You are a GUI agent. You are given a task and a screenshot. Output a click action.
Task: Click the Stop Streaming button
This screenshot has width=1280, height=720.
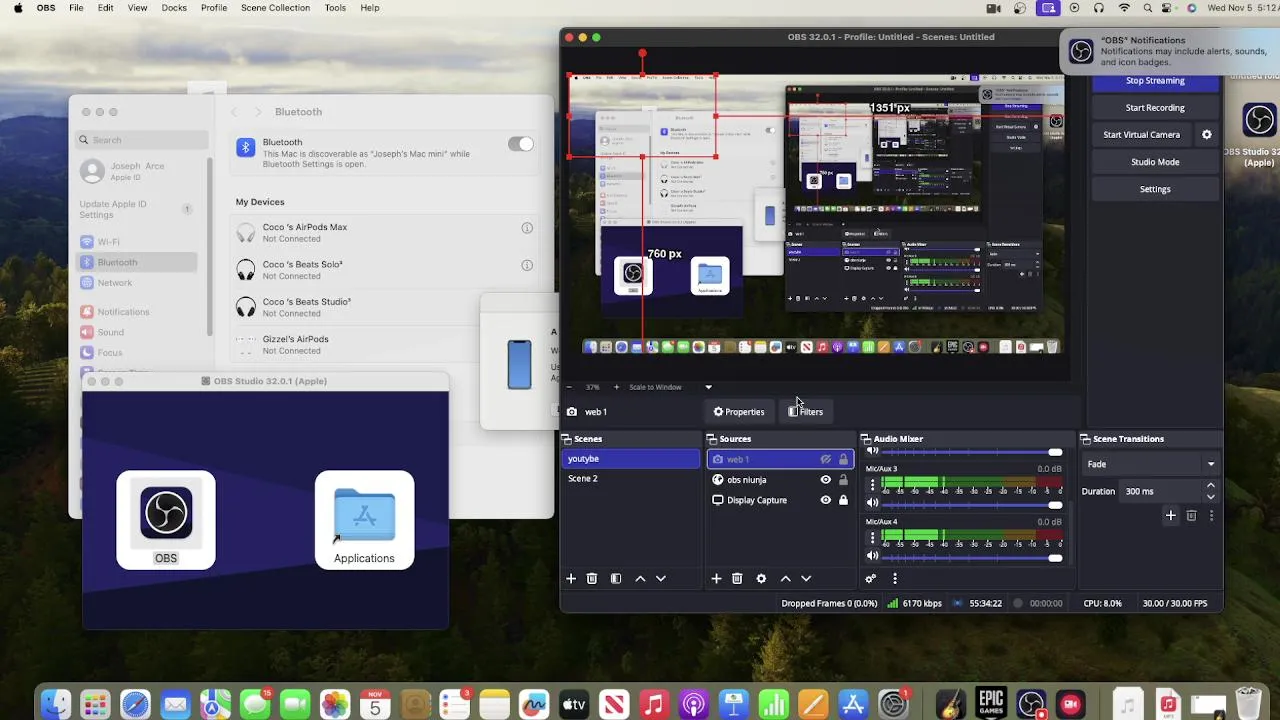[x=1155, y=81]
